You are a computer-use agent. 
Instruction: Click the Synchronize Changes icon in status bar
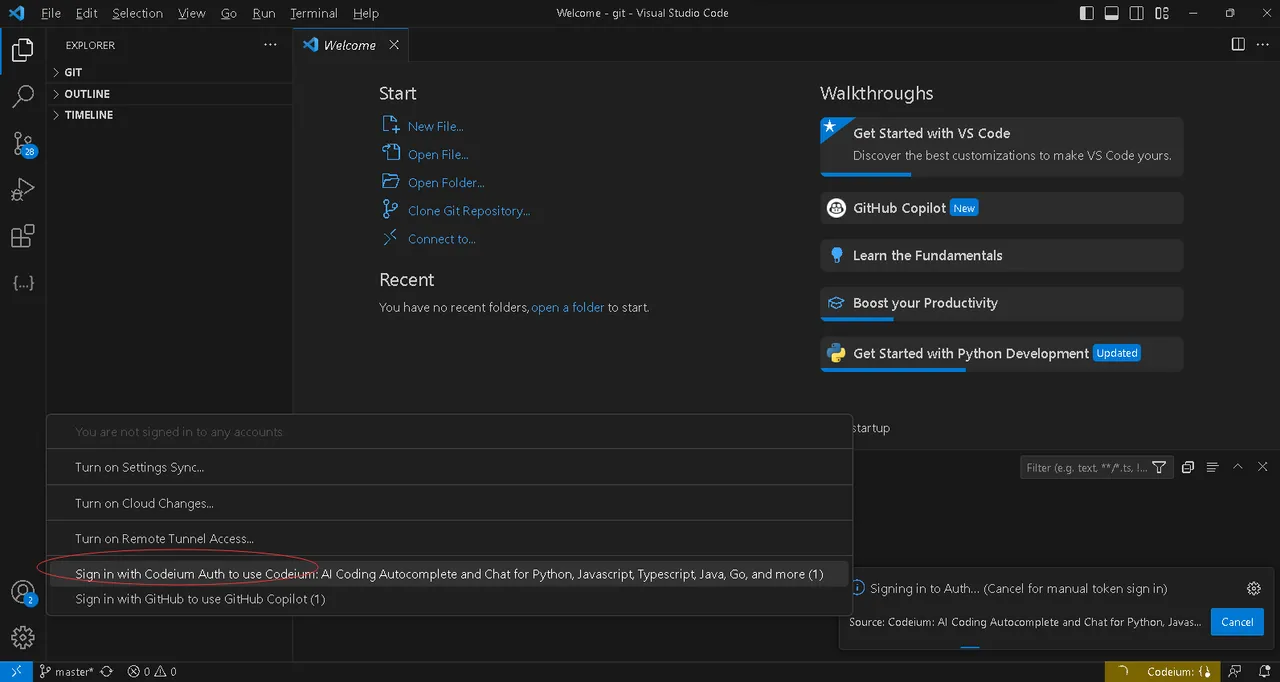coord(107,672)
